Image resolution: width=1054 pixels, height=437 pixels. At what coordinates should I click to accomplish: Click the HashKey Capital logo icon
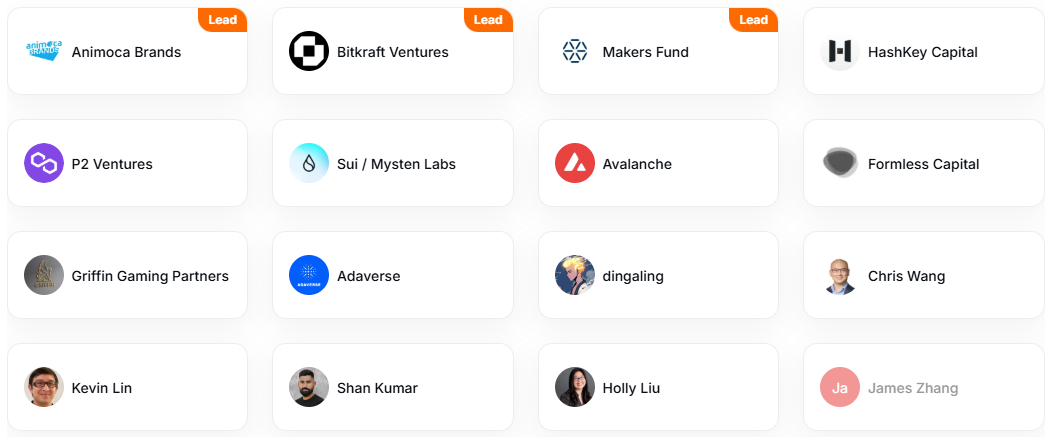click(840, 51)
